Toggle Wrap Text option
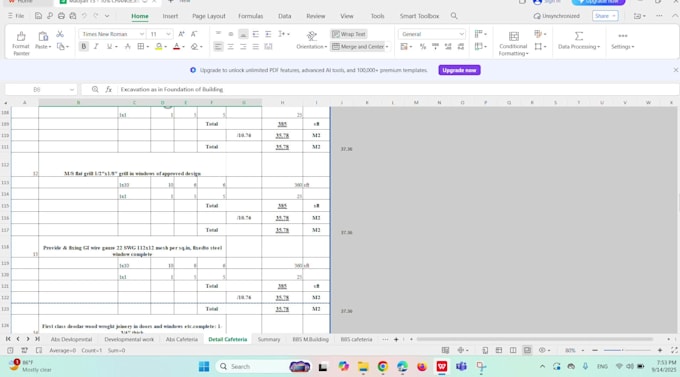 (349, 34)
